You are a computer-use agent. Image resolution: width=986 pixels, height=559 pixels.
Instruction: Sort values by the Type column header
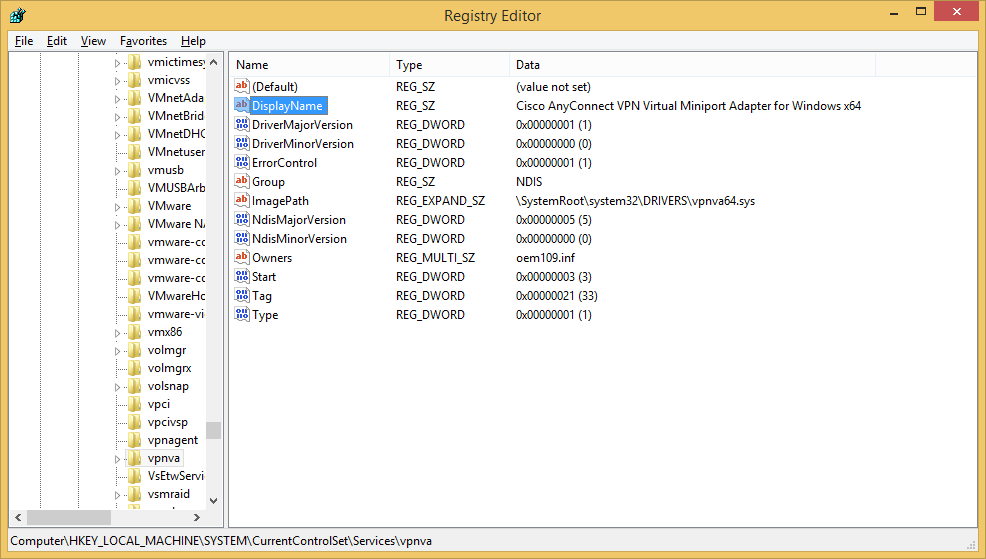(449, 64)
